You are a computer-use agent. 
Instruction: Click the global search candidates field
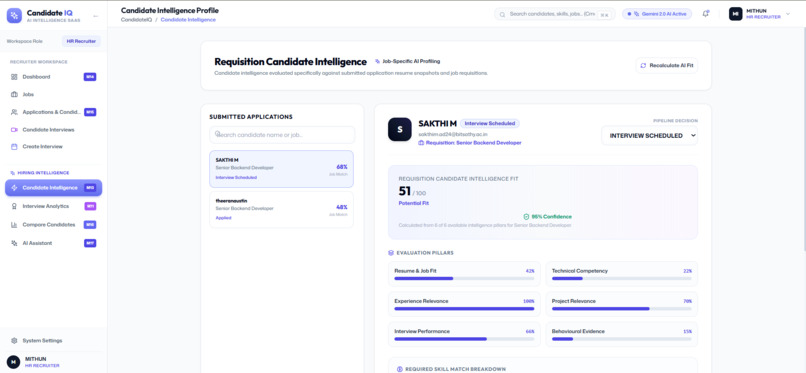tap(555, 14)
